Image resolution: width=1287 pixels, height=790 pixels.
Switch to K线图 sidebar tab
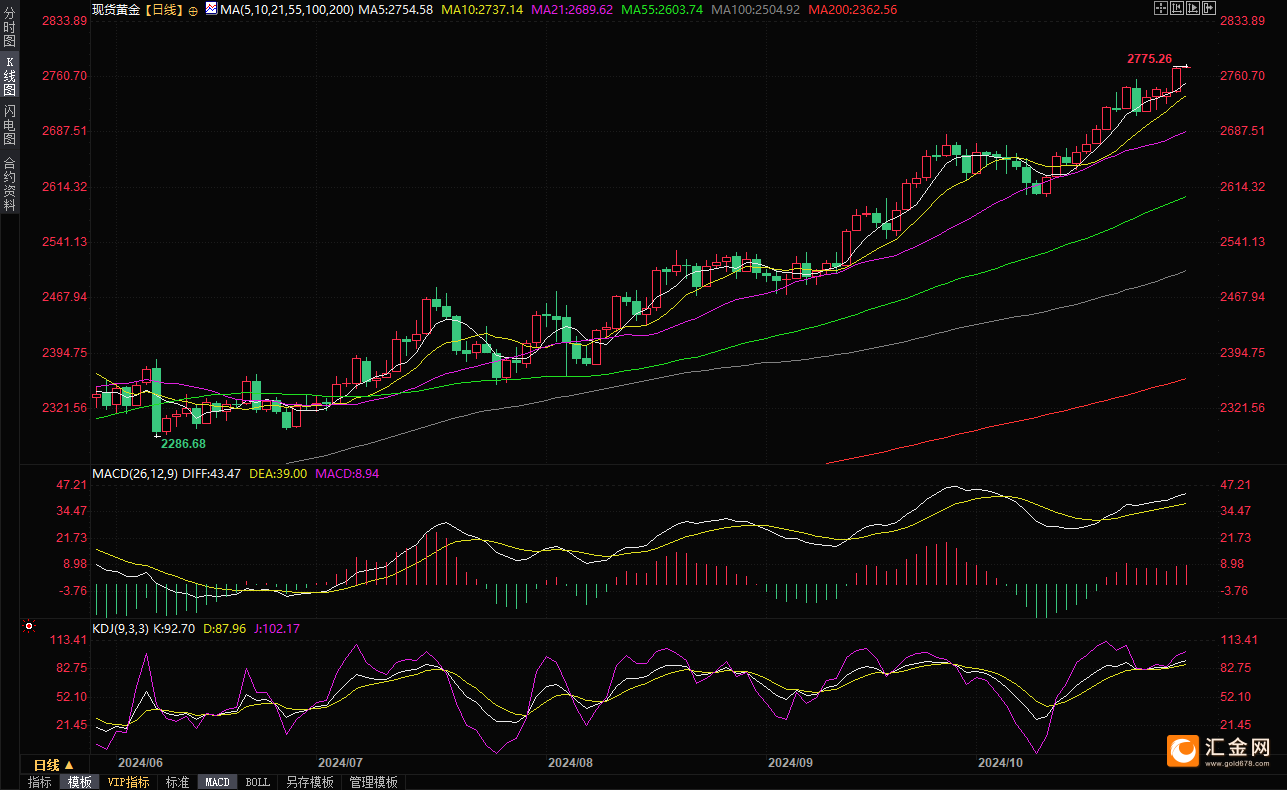(x=10, y=76)
